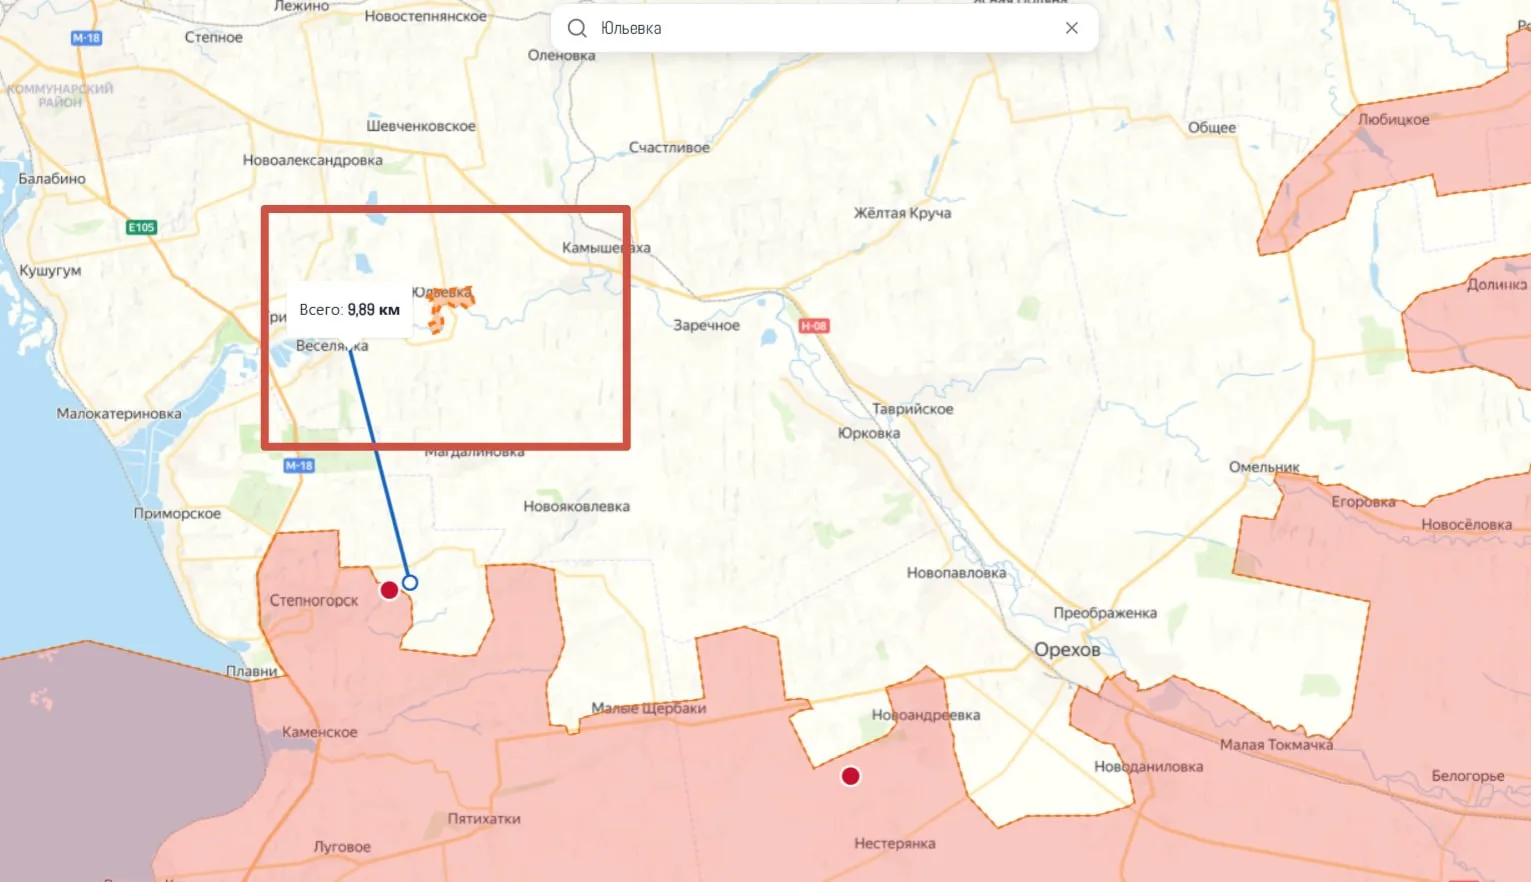Click the Новоданиловка place label

point(1148,767)
